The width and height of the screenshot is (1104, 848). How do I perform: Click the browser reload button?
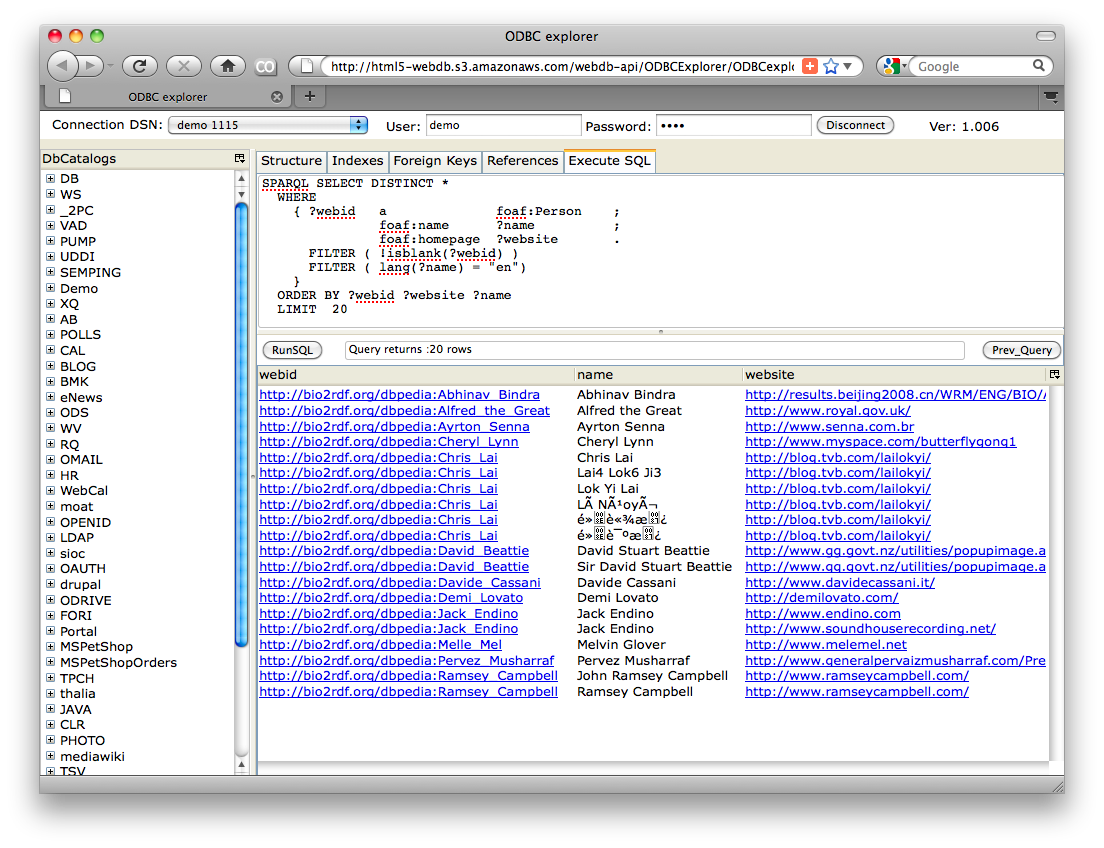140,66
